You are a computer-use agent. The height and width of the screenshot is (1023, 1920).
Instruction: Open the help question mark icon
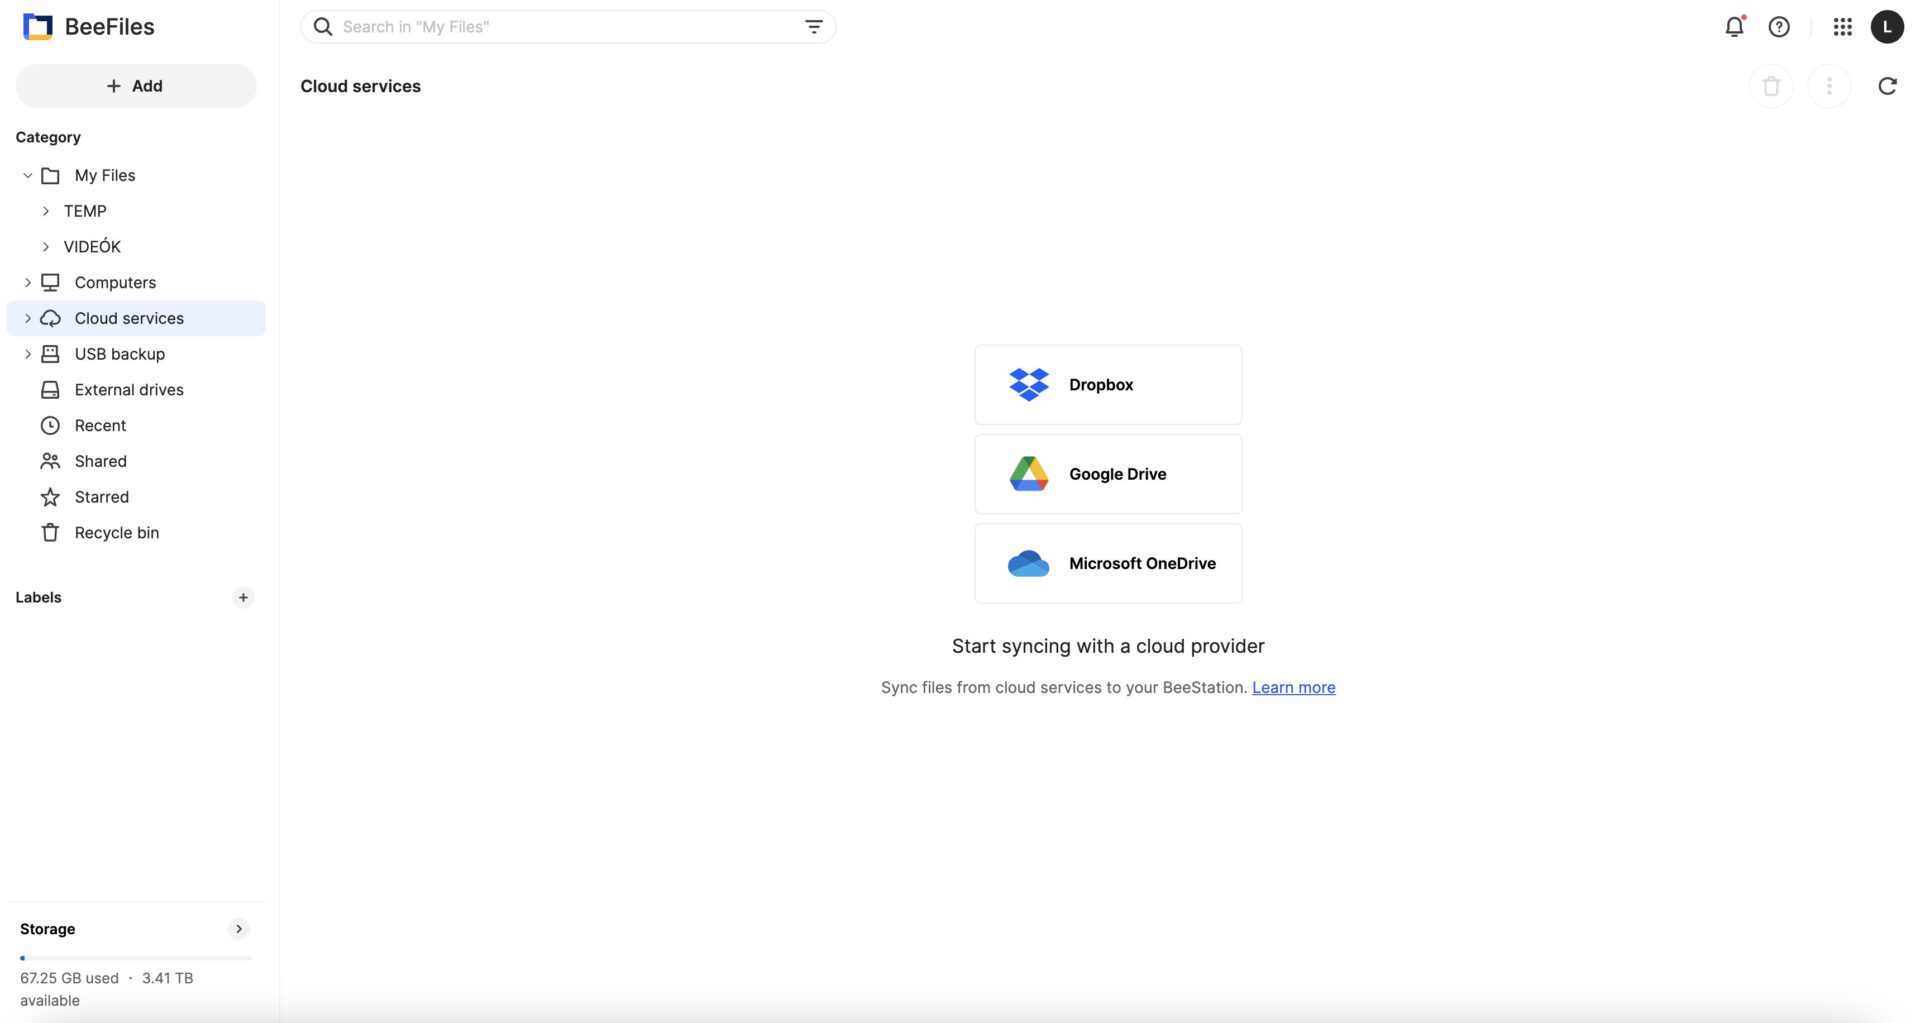pos(1779,27)
